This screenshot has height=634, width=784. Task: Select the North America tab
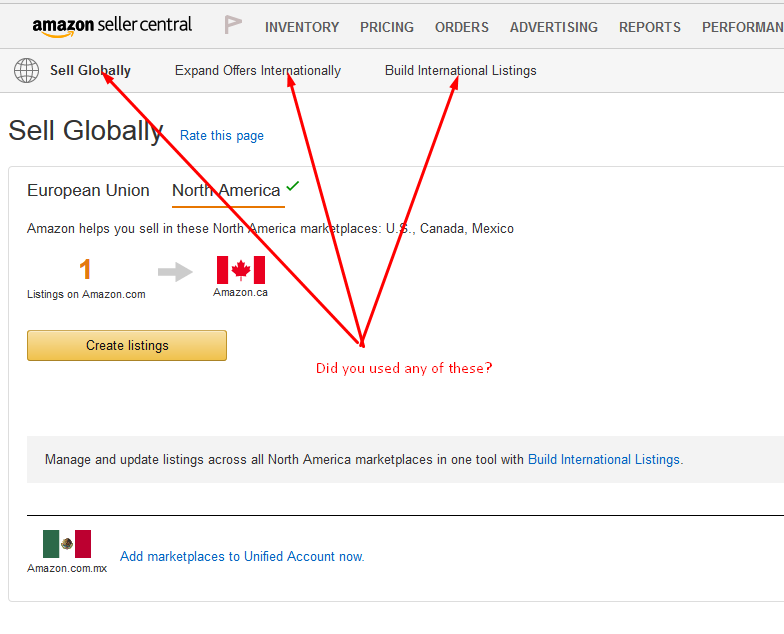(226, 190)
